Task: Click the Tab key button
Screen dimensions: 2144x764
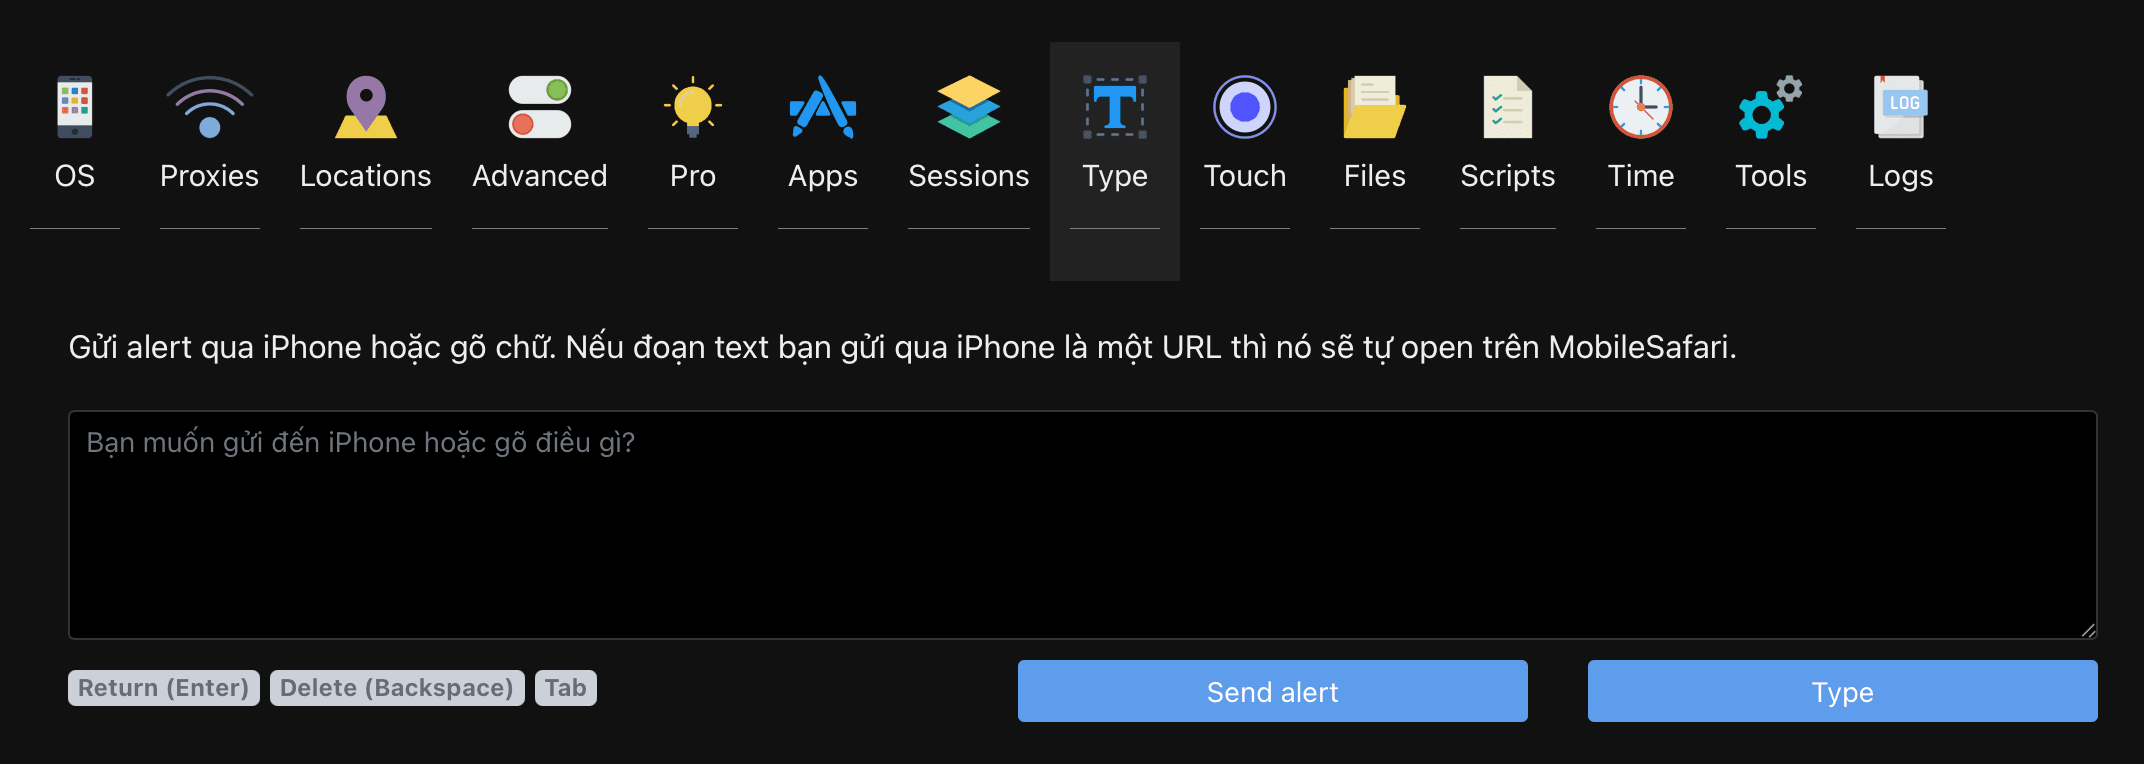Action: click(566, 688)
